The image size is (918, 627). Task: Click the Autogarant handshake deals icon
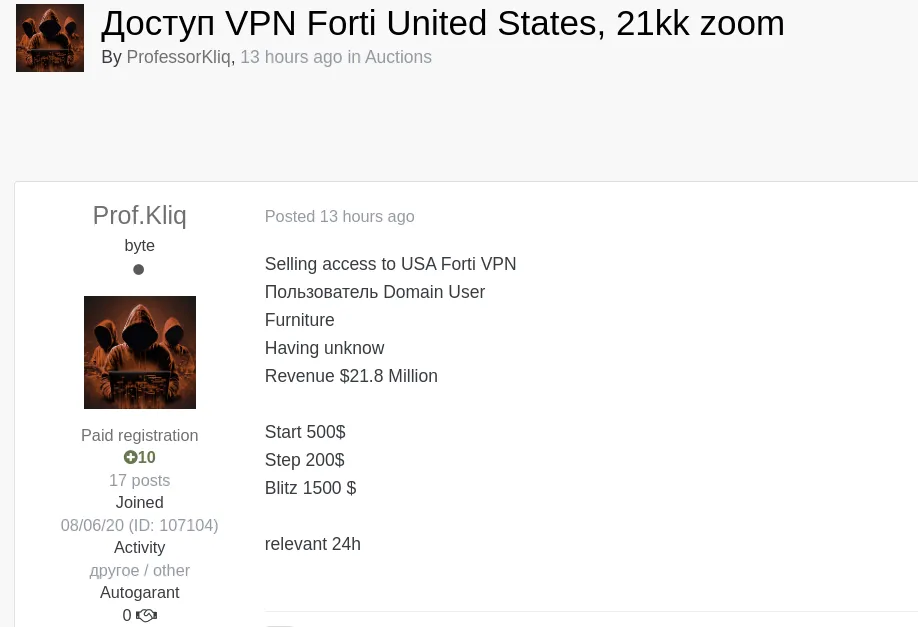coord(147,615)
